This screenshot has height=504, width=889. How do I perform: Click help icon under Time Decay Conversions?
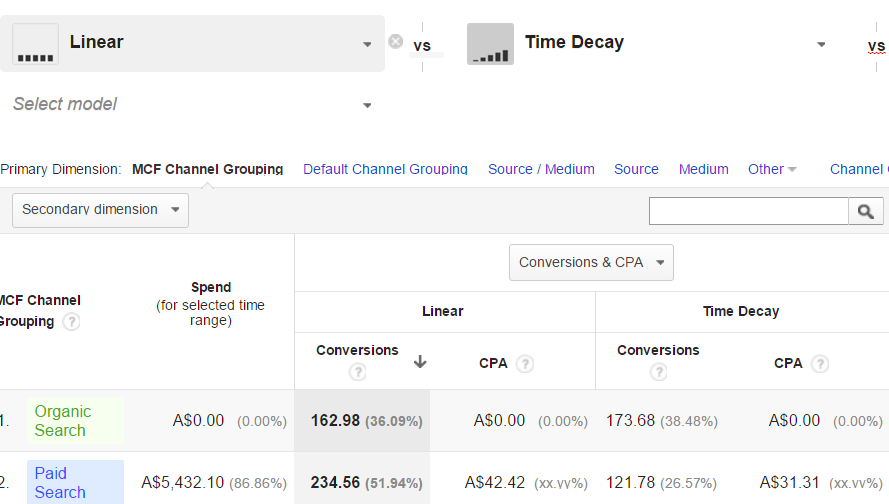point(658,372)
